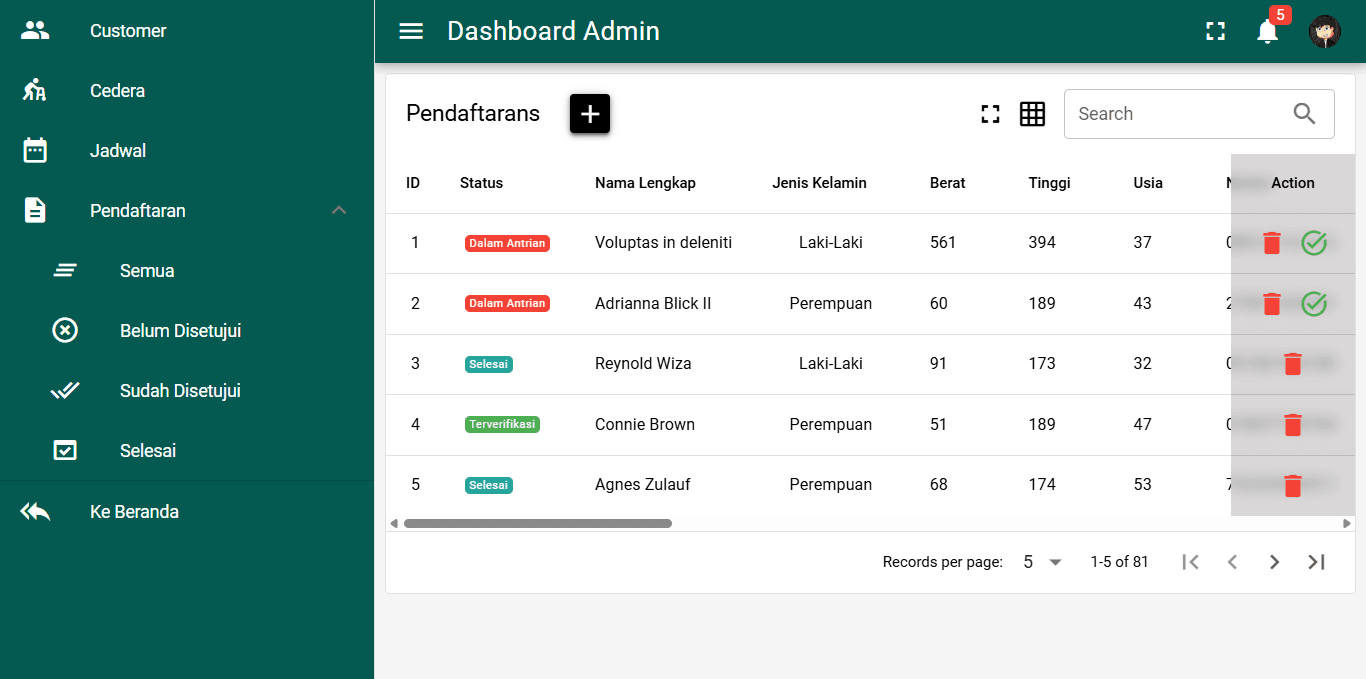Click the scrollbar right arrow
Image resolution: width=1366 pixels, height=679 pixels.
[x=1347, y=523]
